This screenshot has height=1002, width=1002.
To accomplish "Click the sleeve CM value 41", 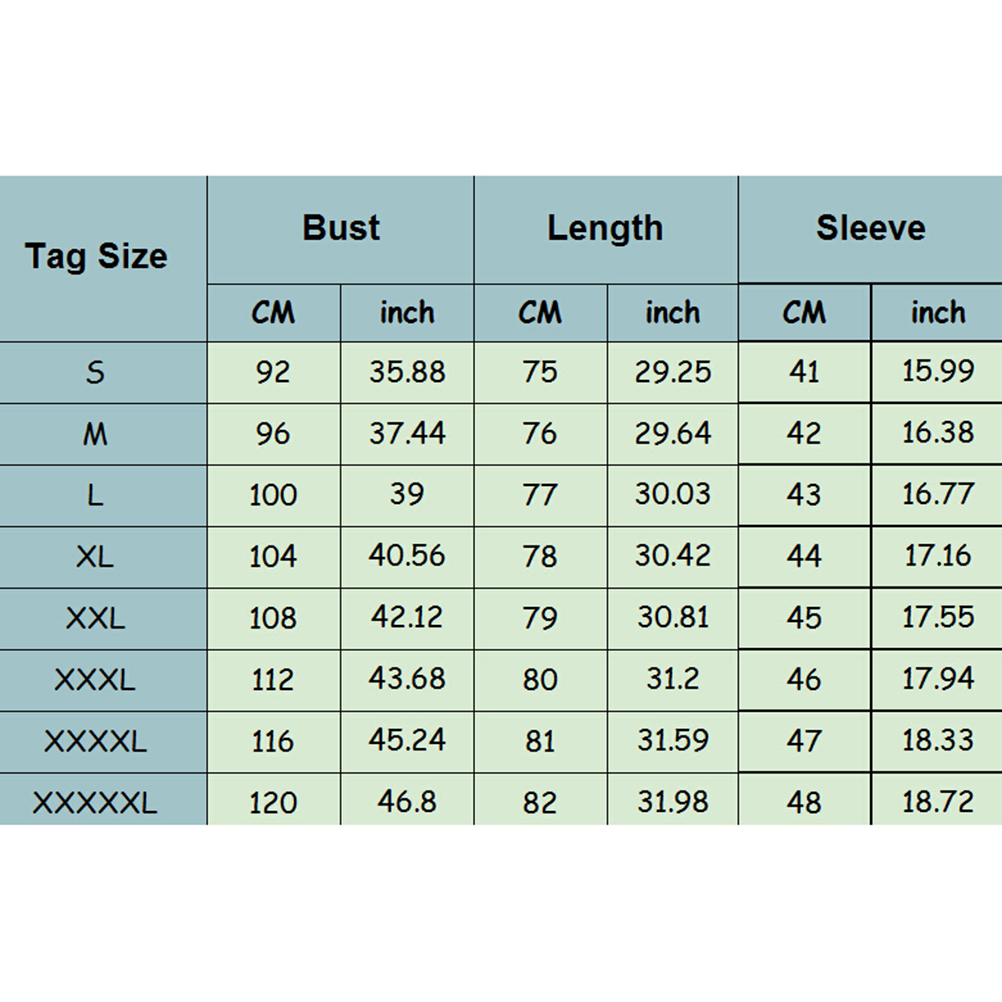I will click(804, 372).
